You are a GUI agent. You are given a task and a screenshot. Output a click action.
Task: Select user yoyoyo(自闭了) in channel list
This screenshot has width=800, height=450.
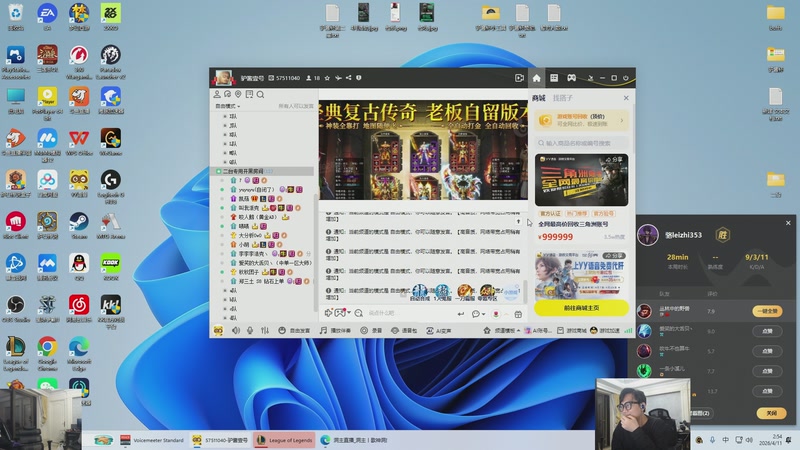click(256, 189)
